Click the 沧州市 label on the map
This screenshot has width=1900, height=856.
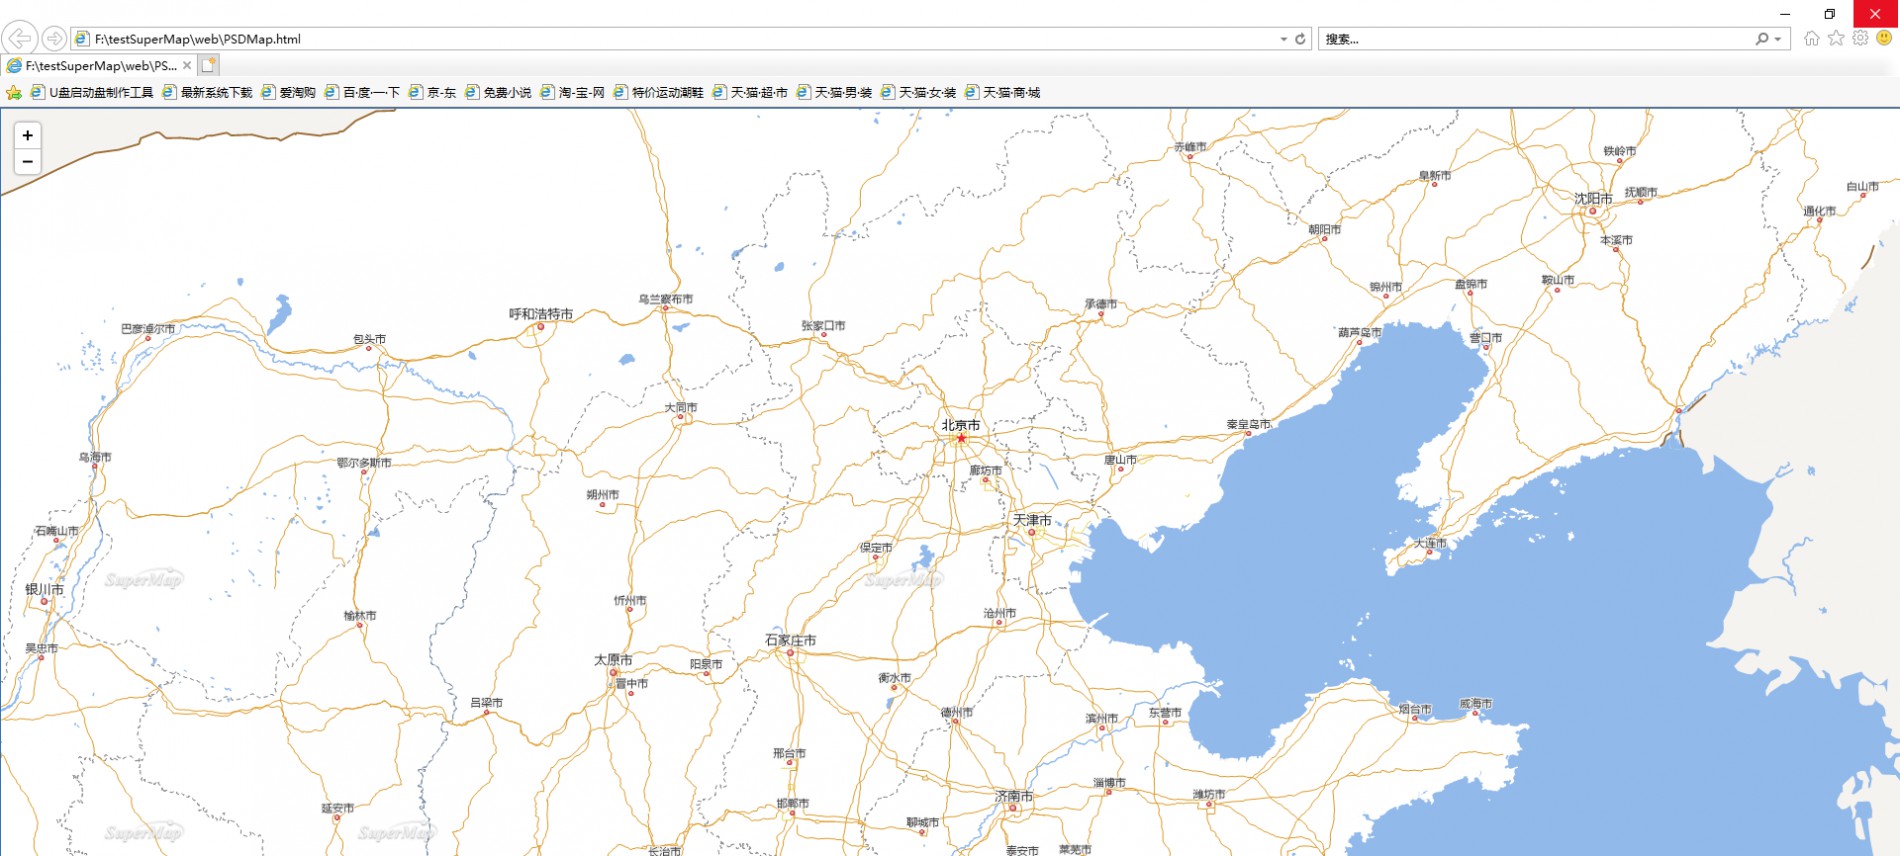pyautogui.click(x=999, y=613)
